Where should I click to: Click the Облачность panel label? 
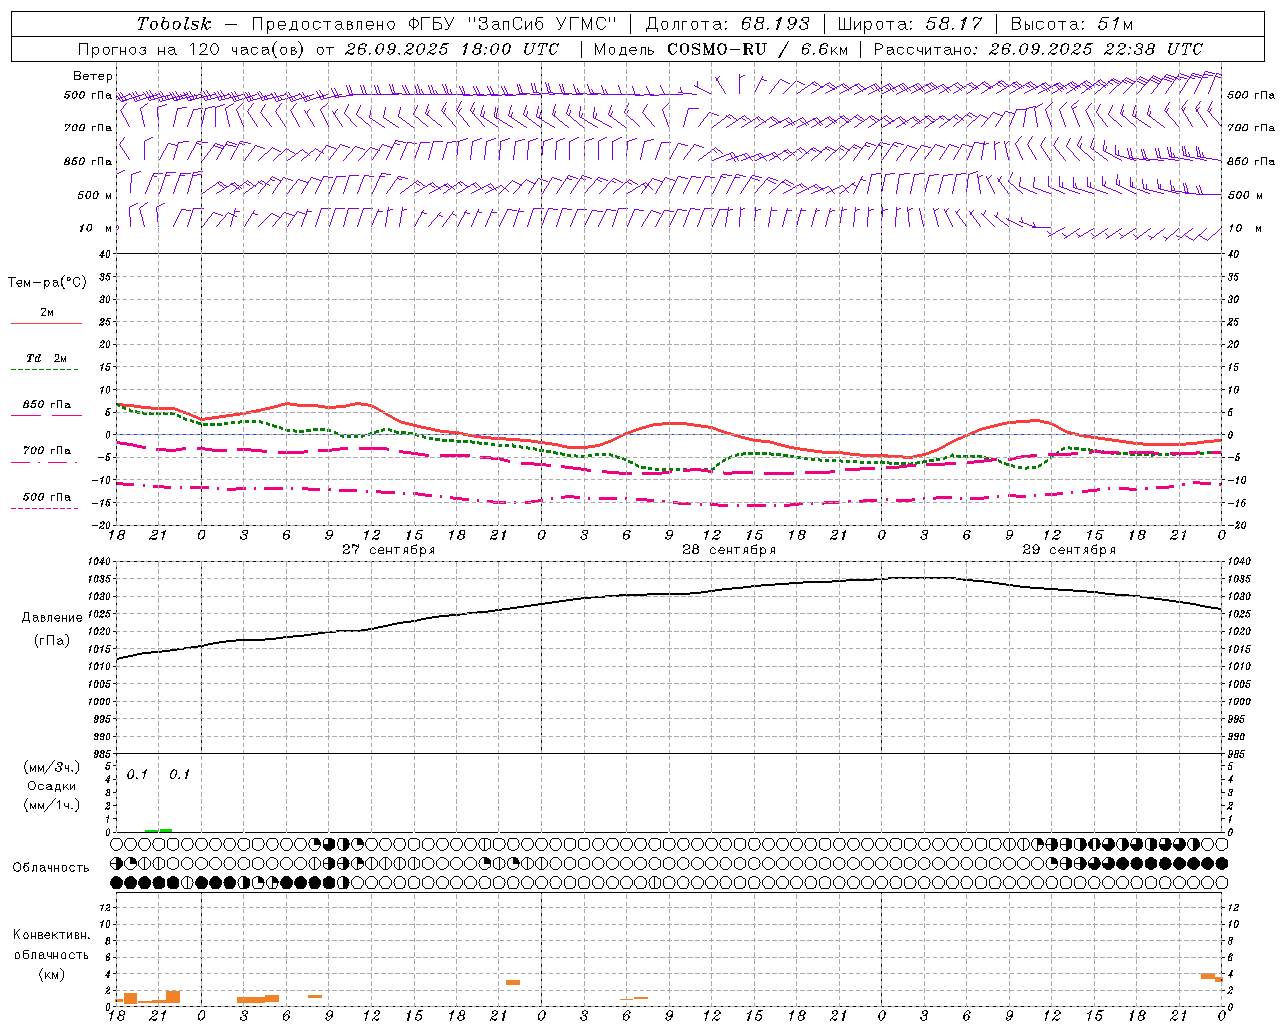51,867
